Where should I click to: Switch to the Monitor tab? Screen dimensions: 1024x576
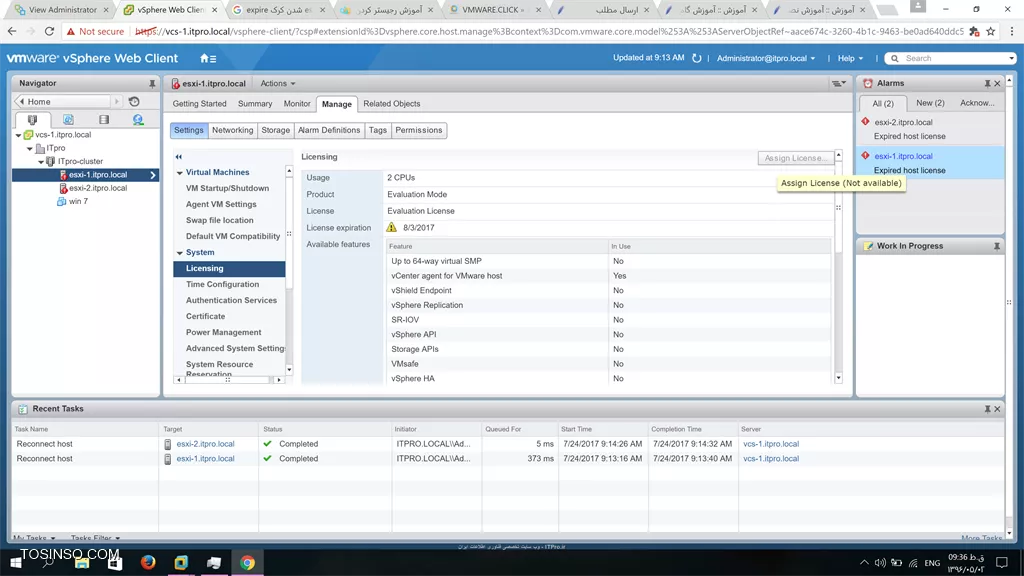(x=297, y=104)
